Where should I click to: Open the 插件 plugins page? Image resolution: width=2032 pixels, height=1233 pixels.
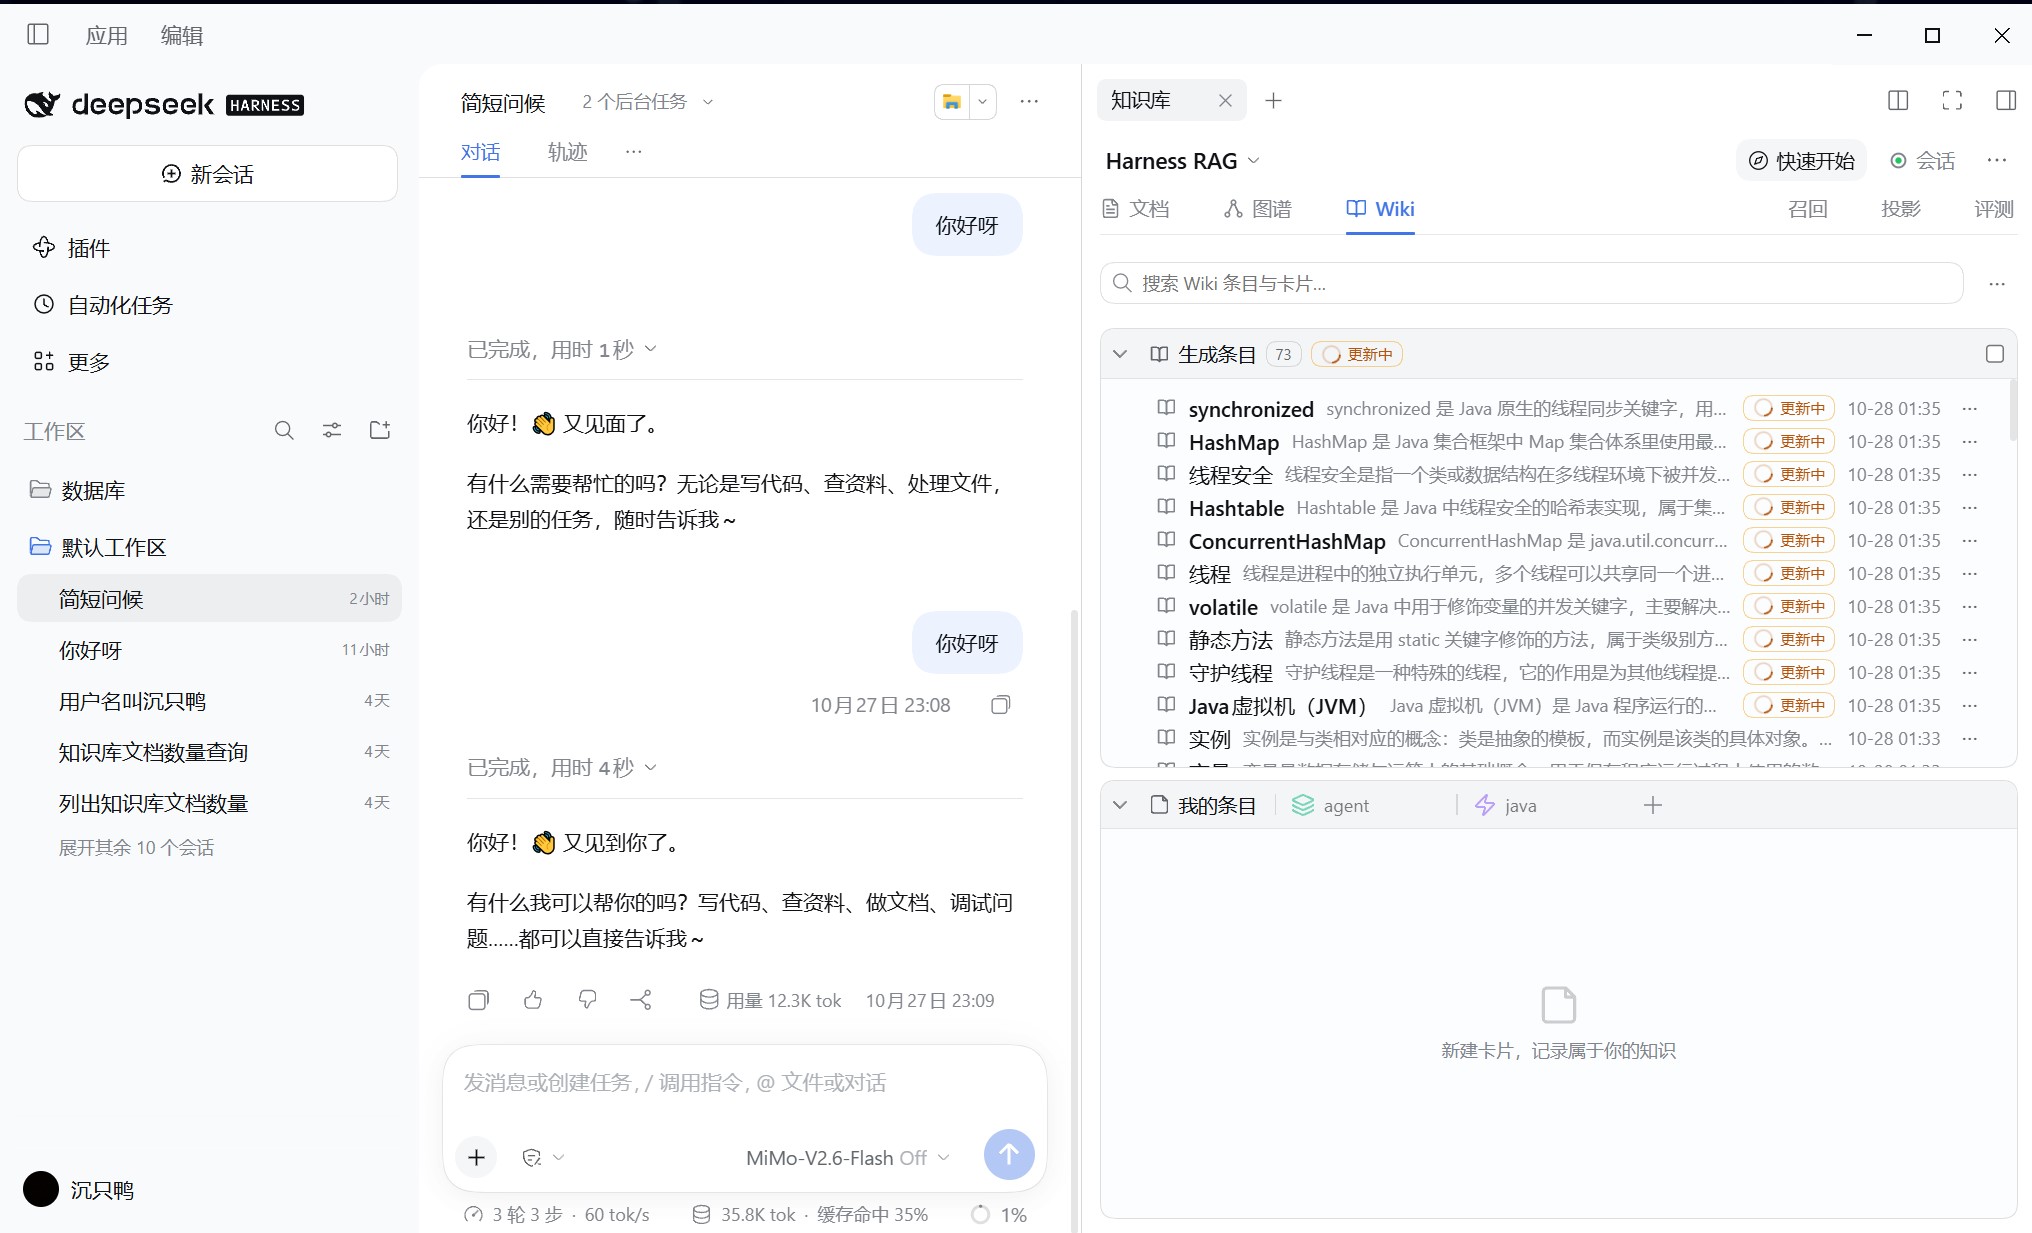coord(72,248)
